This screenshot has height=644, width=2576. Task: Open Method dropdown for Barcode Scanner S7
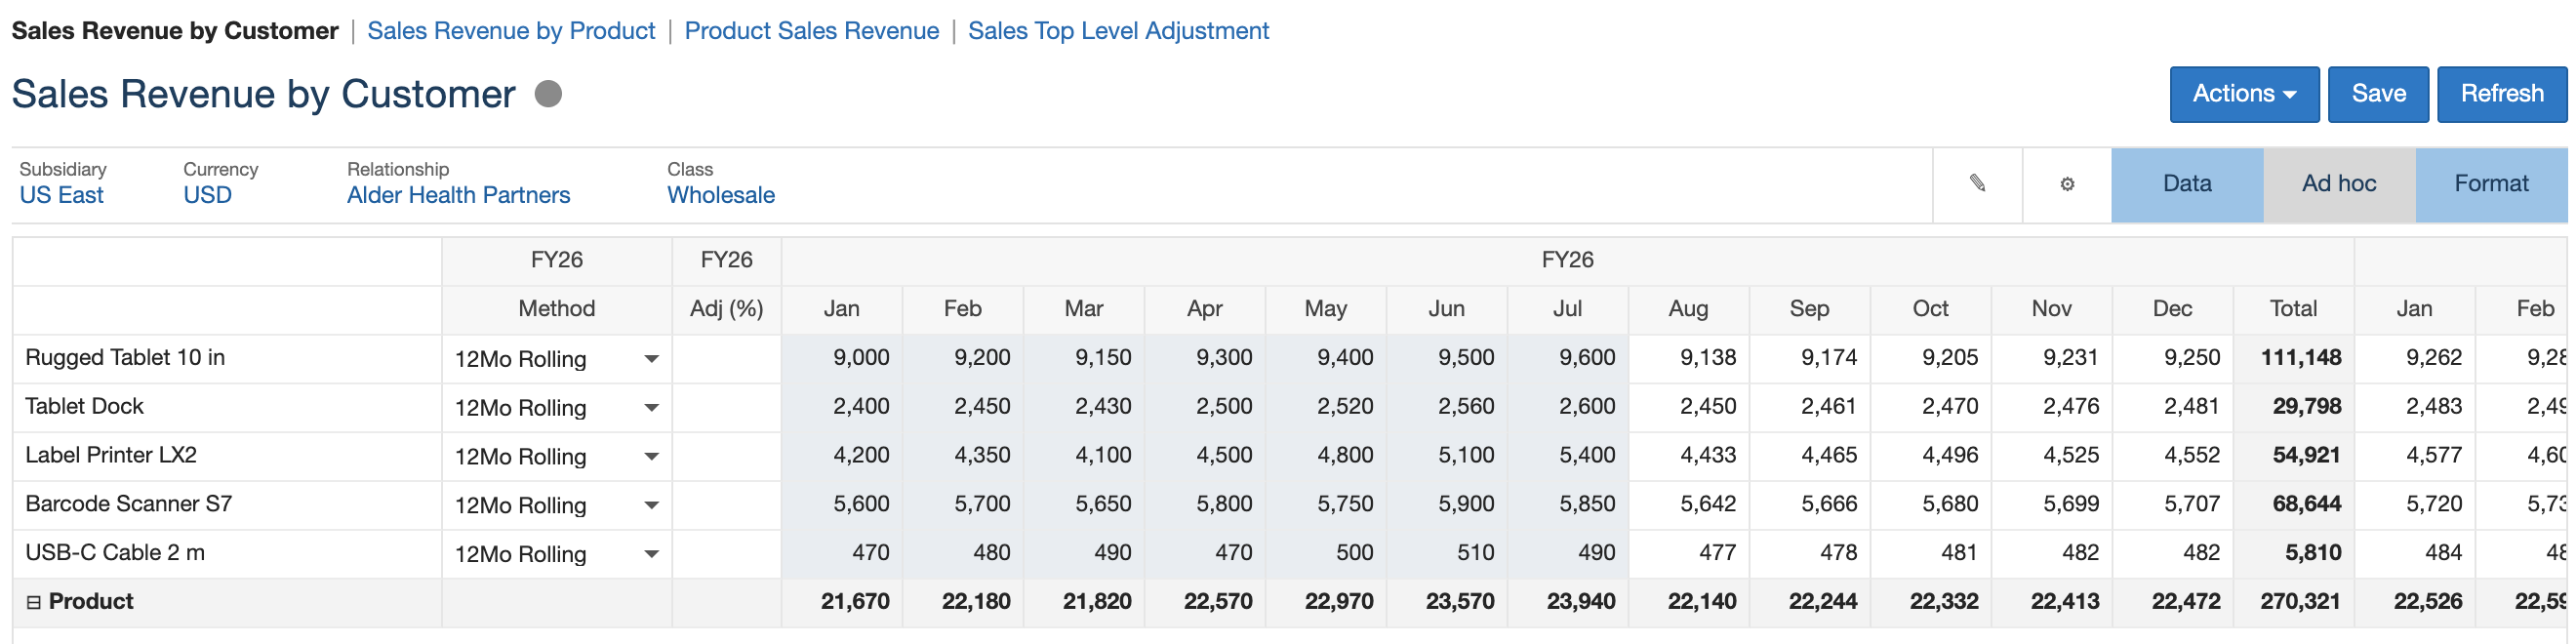pyautogui.click(x=651, y=506)
